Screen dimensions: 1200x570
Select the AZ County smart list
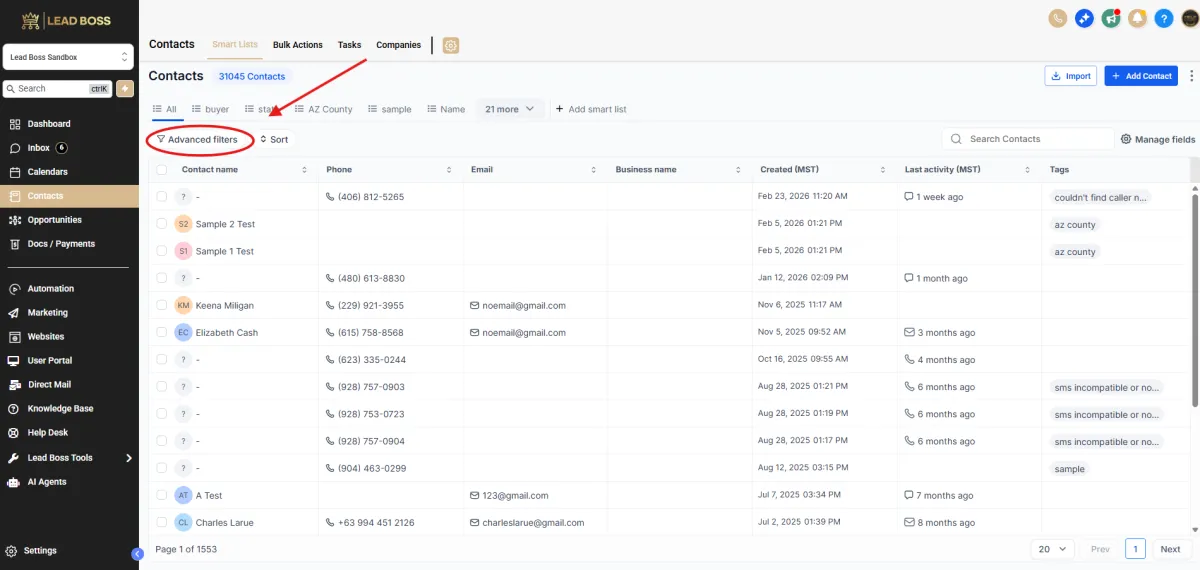pos(322,109)
